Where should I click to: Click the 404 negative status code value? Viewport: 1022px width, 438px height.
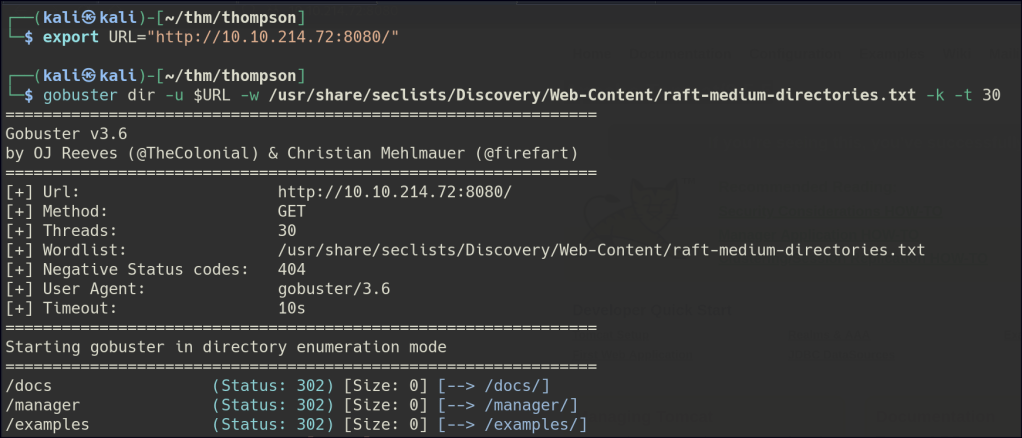[x=292, y=269]
